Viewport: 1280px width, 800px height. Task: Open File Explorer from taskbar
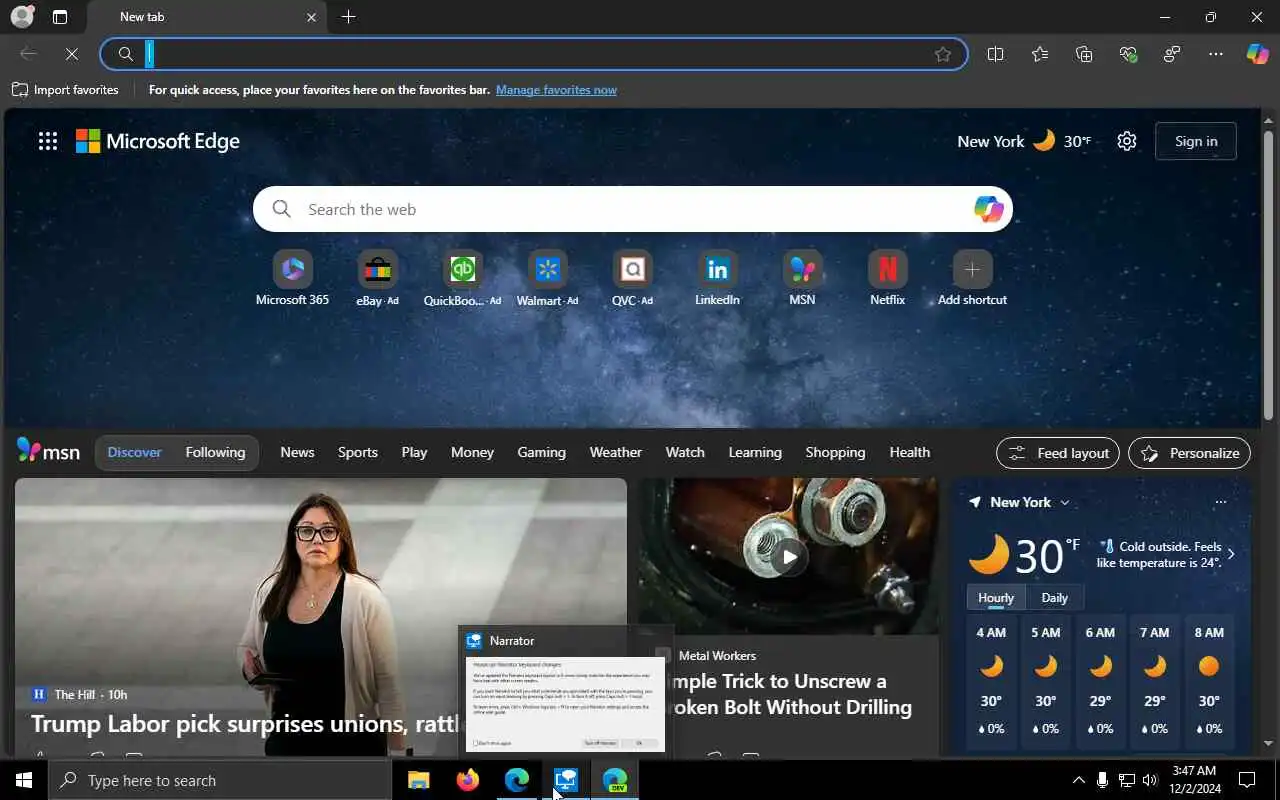(x=418, y=780)
